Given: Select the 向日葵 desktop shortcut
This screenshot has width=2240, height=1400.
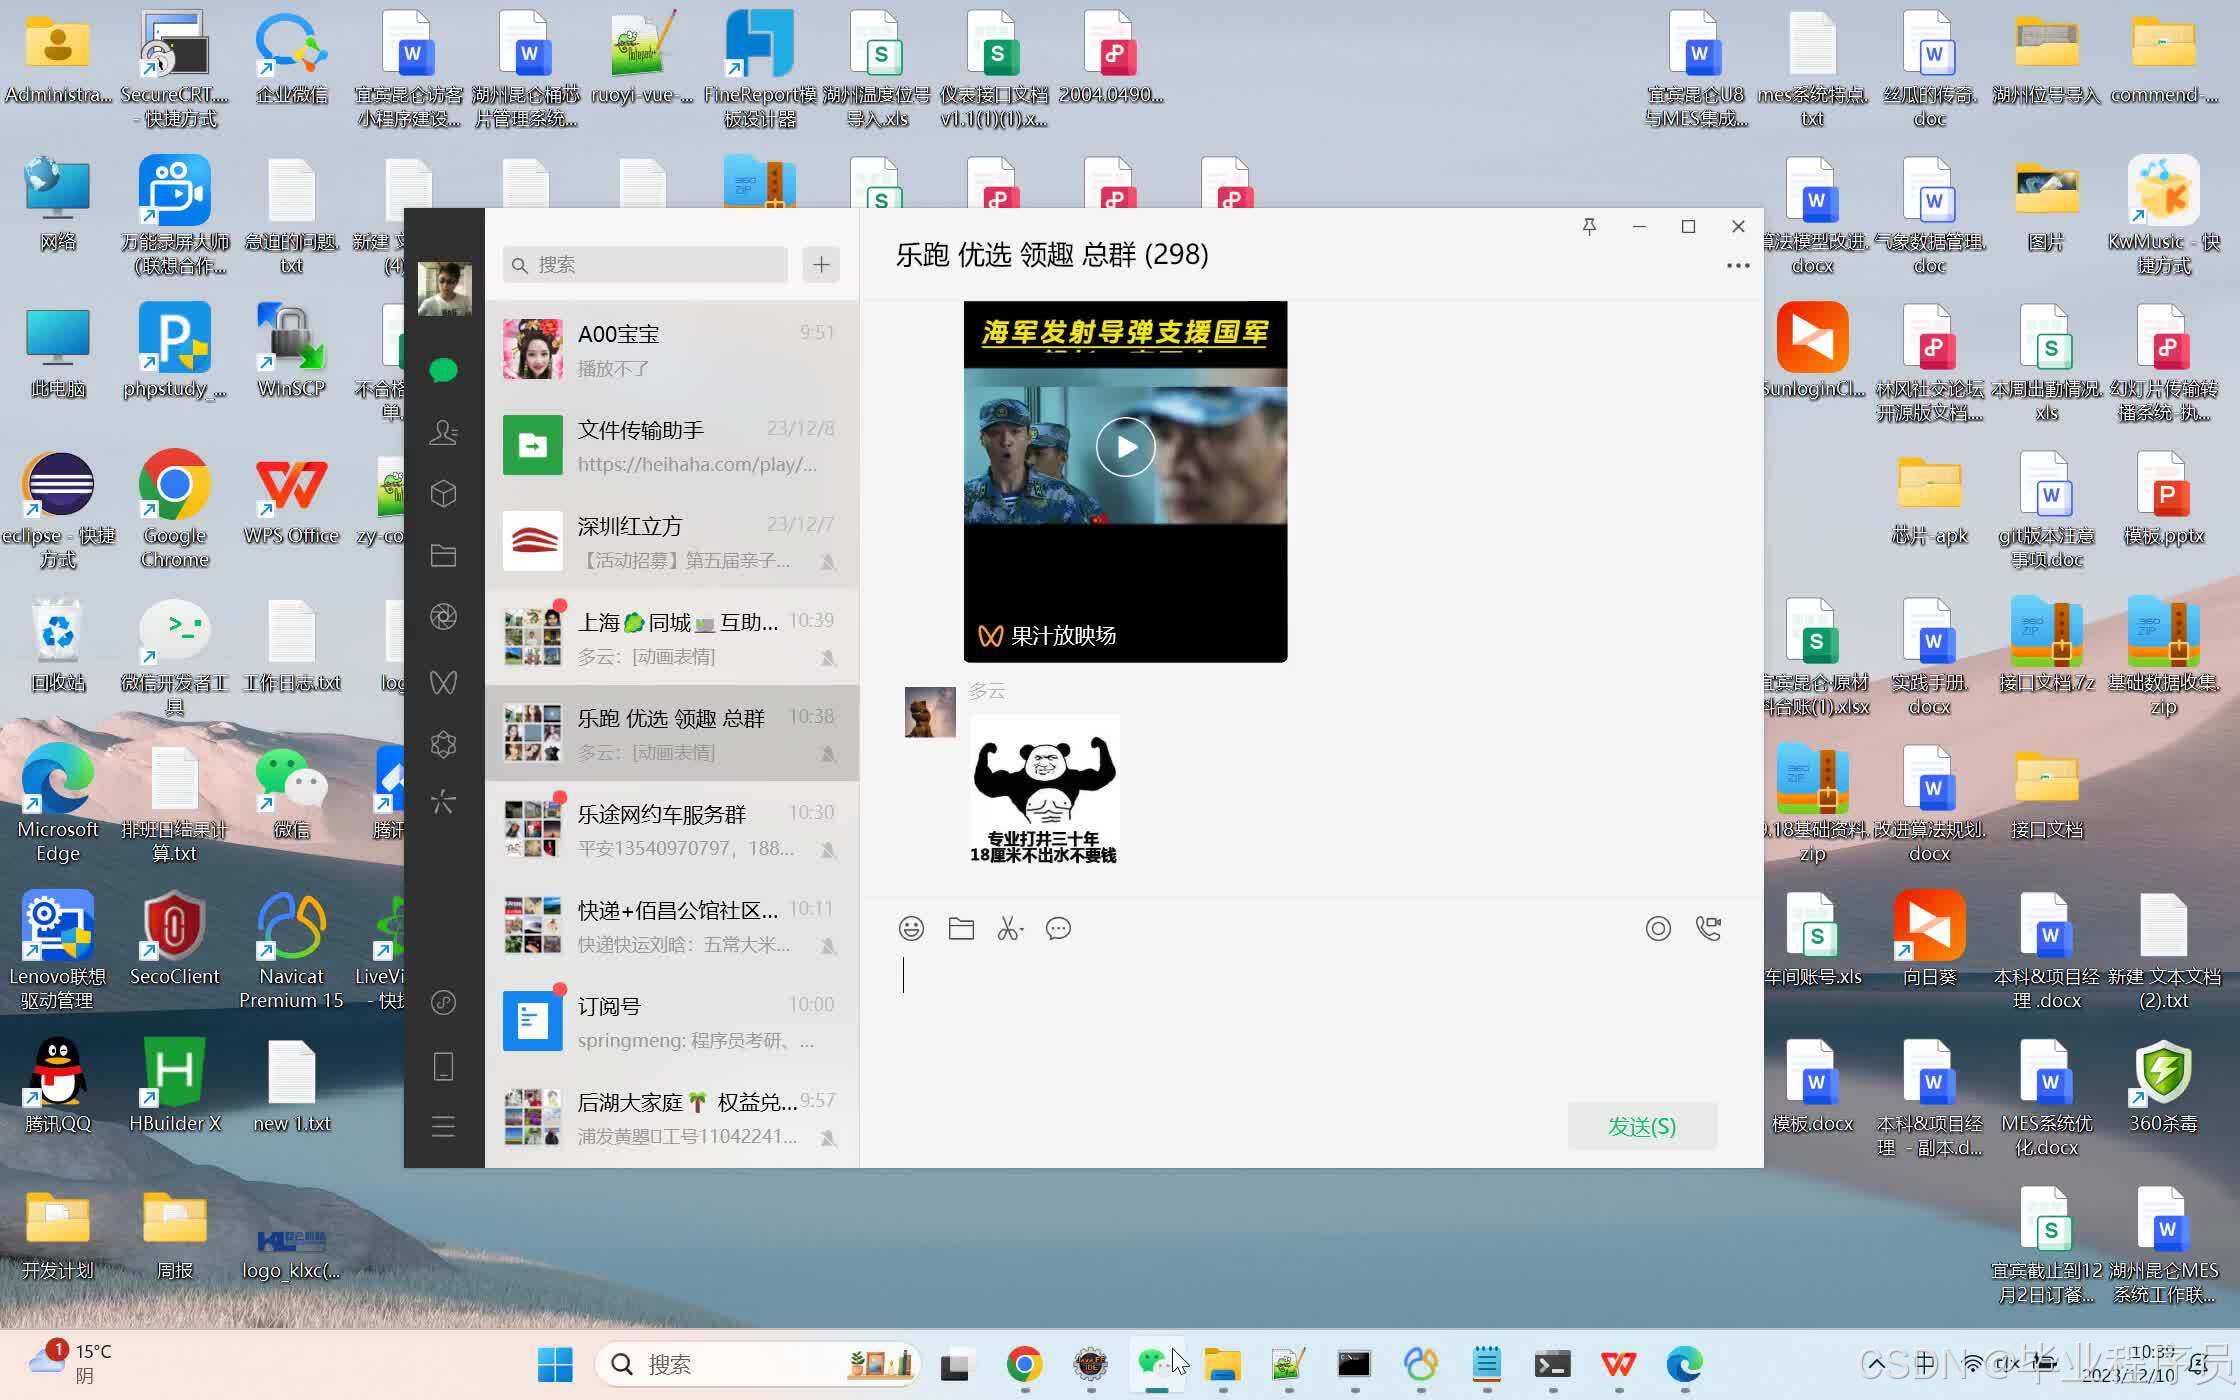Looking at the screenshot, I should [1929, 938].
